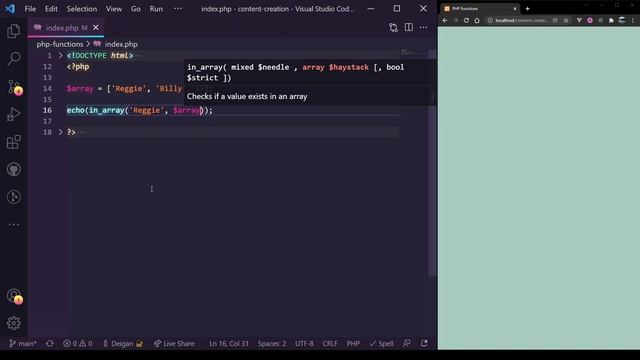Open the browser Extensions puzzle icon
This screenshot has height=360, width=640.
pos(611,20)
